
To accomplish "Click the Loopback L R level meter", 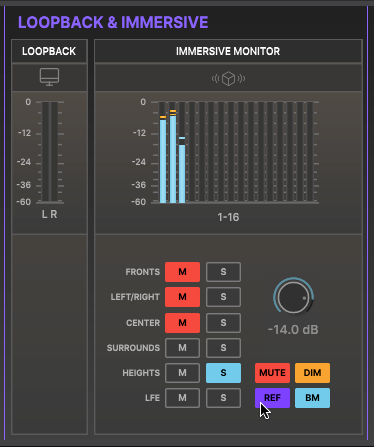I will pyautogui.click(x=50, y=152).
